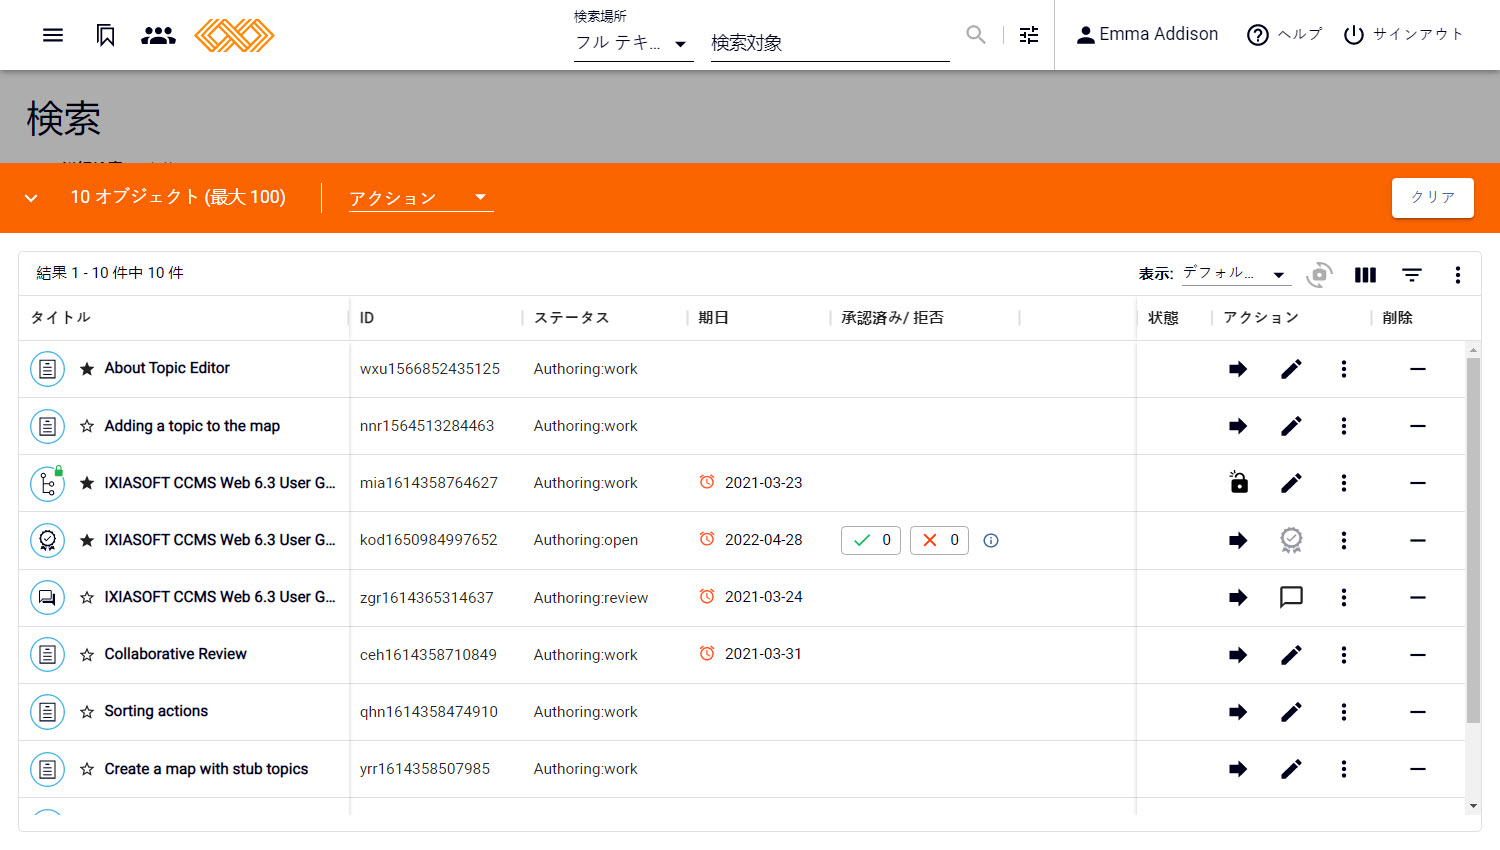This screenshot has width=1500, height=850.
Task: Click the refresh/reload view icon
Action: (1319, 274)
